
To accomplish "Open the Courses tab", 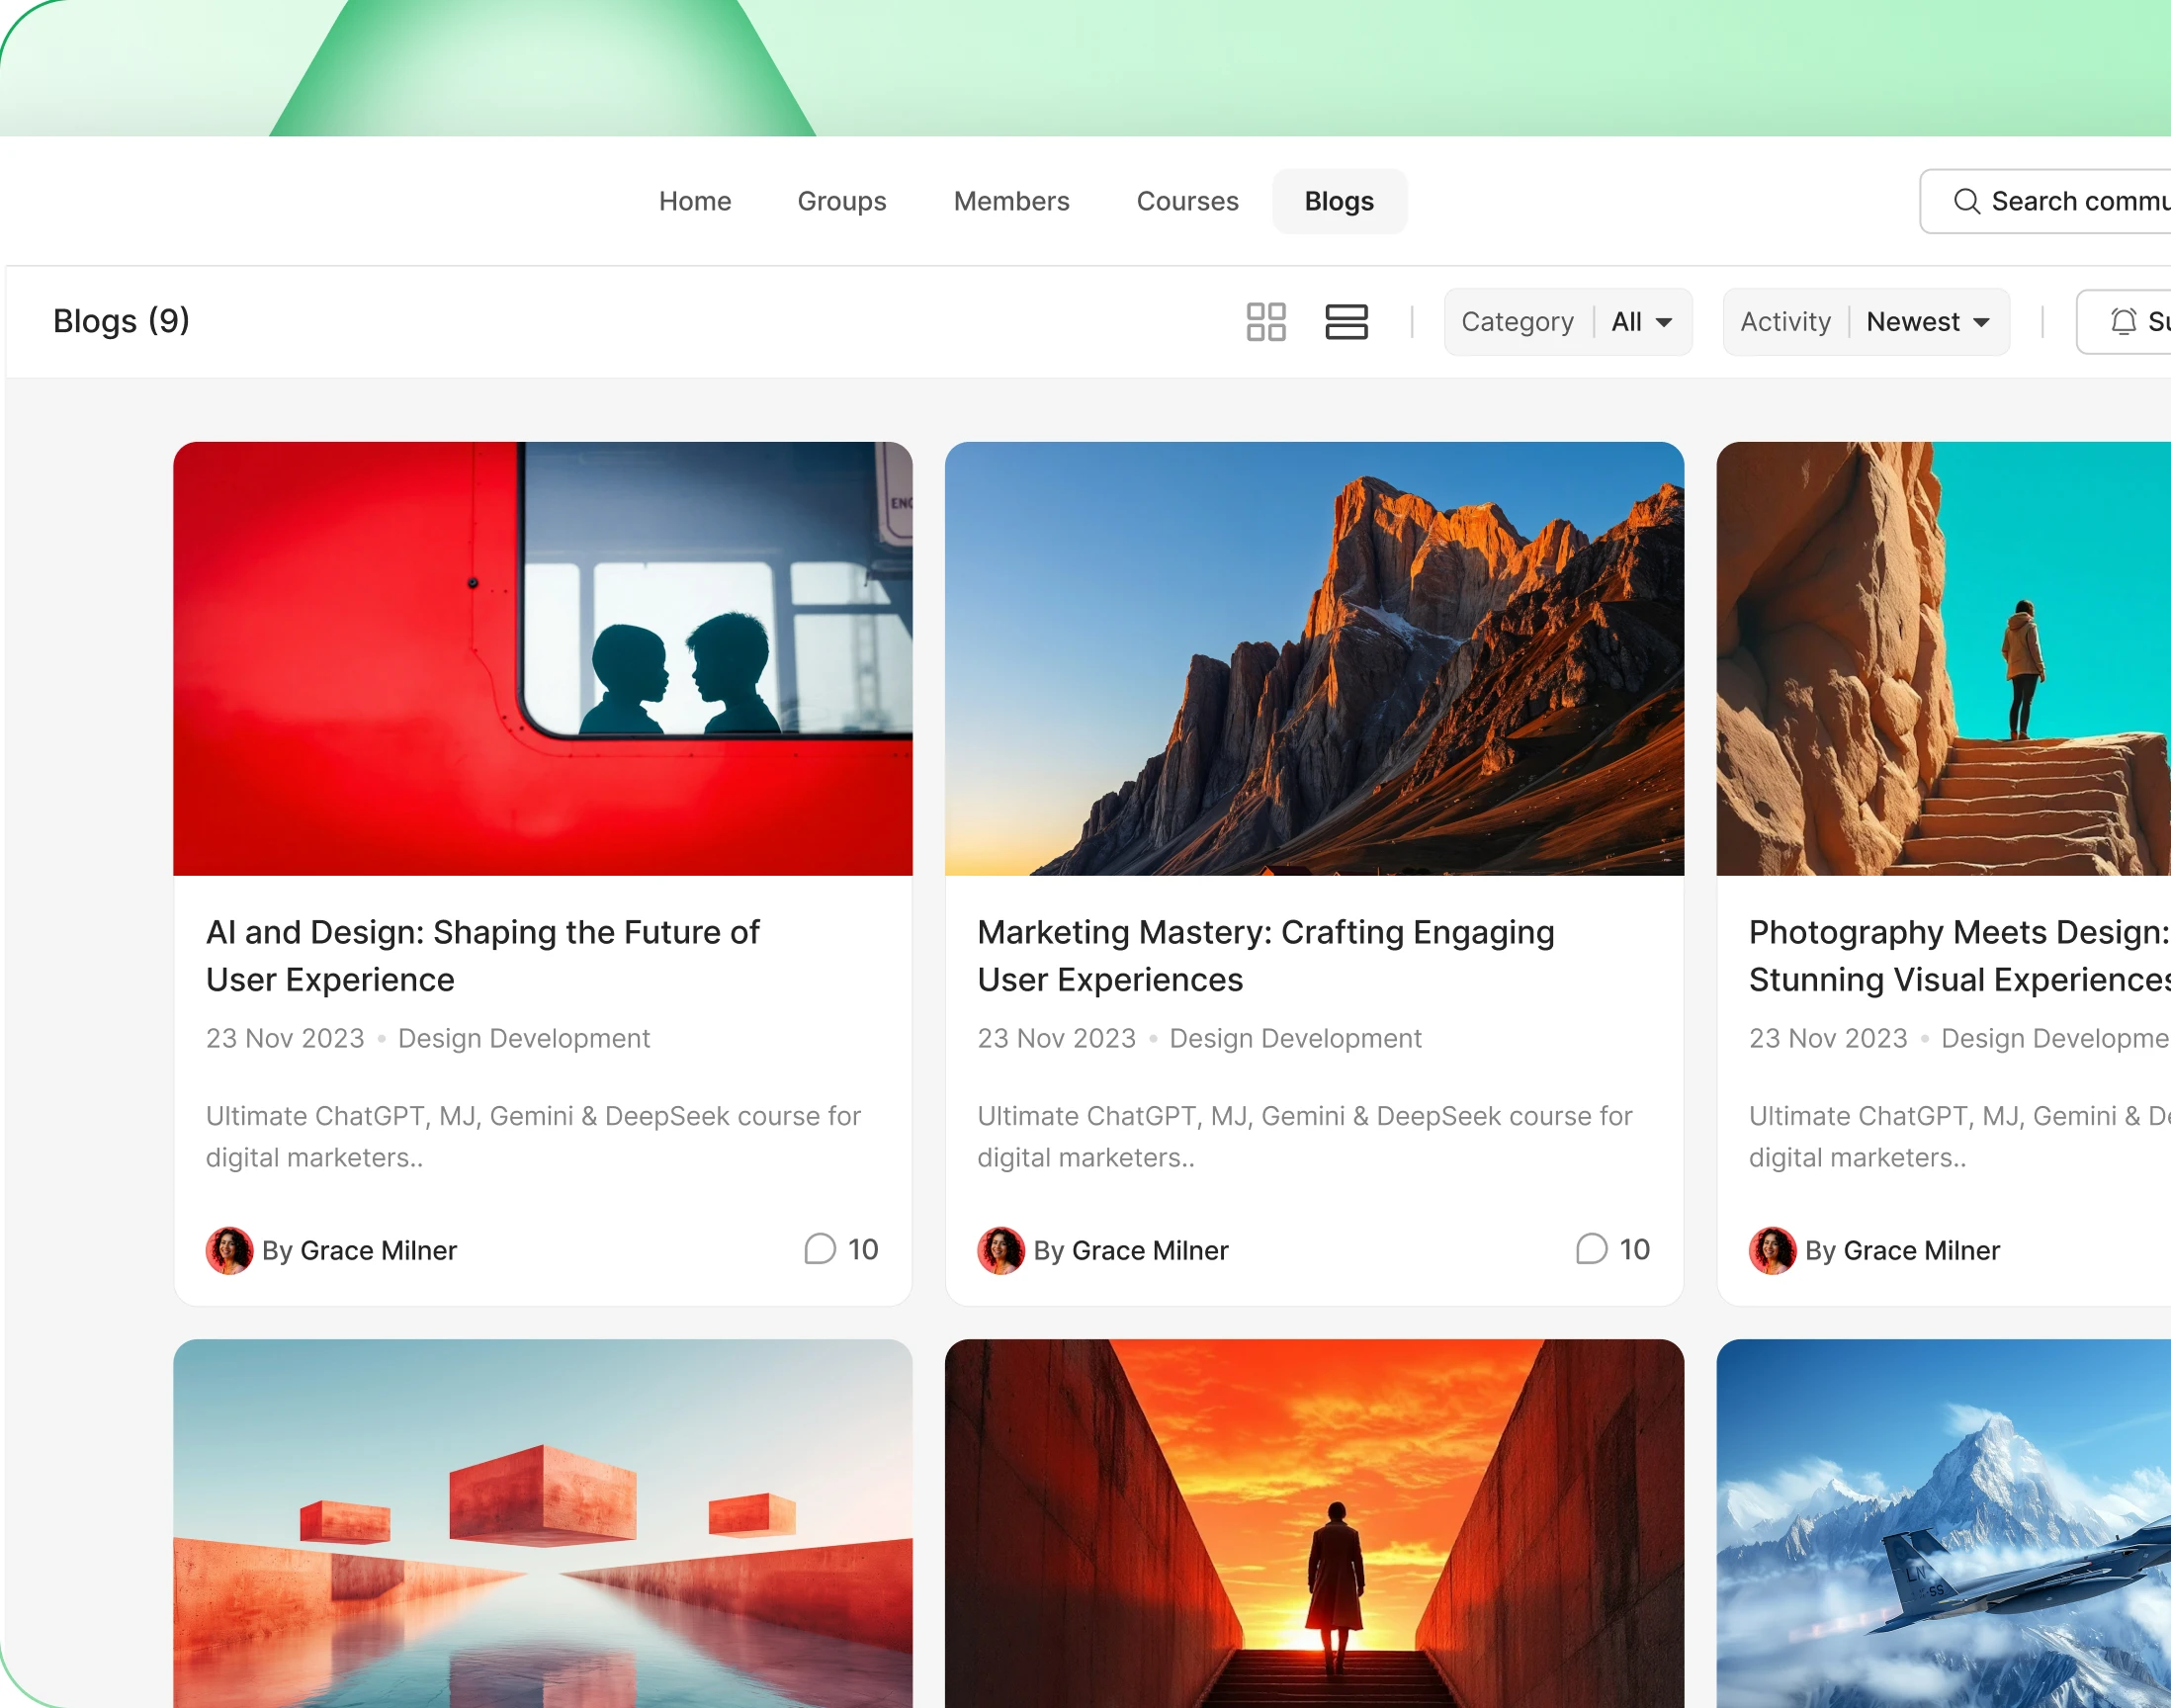I will click(1188, 201).
